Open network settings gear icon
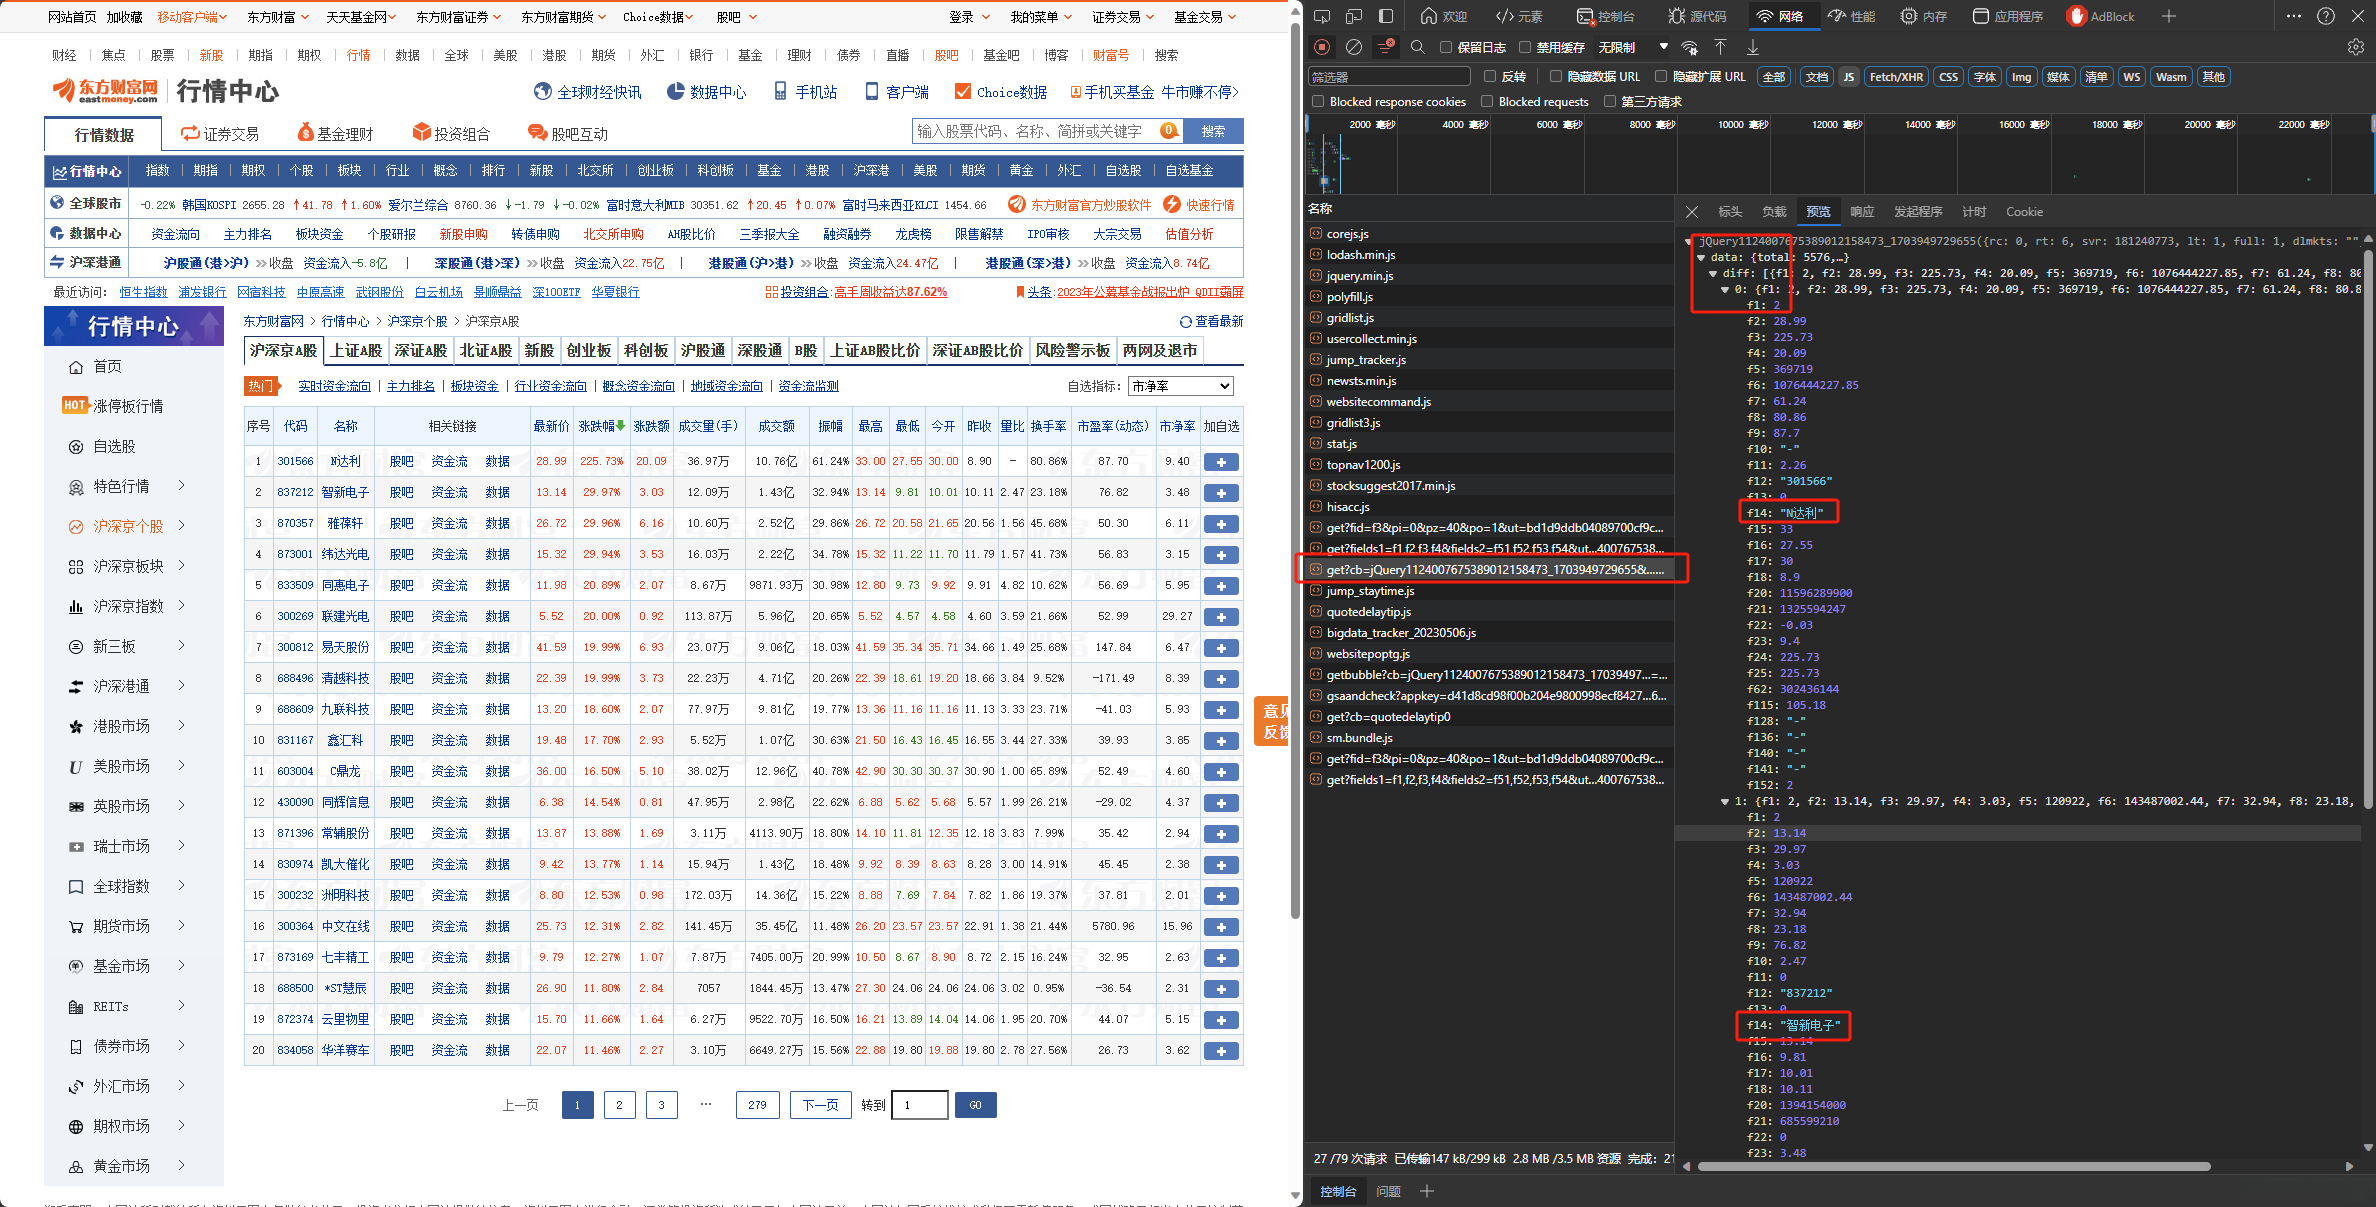This screenshot has height=1207, width=2376. click(x=2355, y=47)
